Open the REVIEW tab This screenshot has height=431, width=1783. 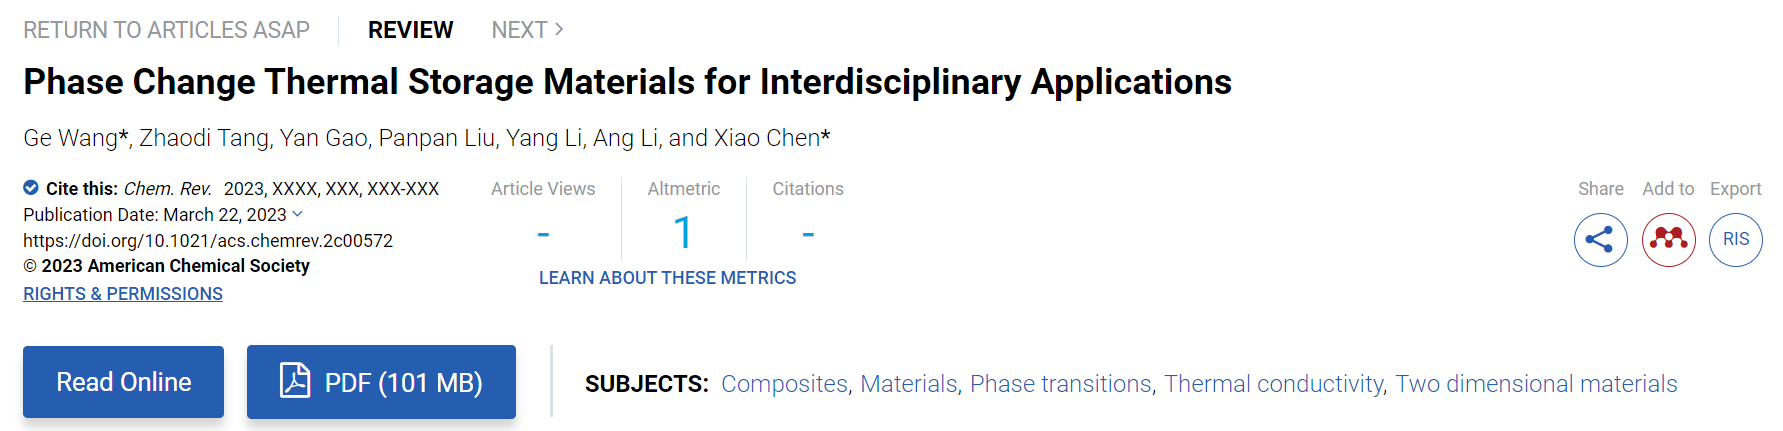point(410,30)
